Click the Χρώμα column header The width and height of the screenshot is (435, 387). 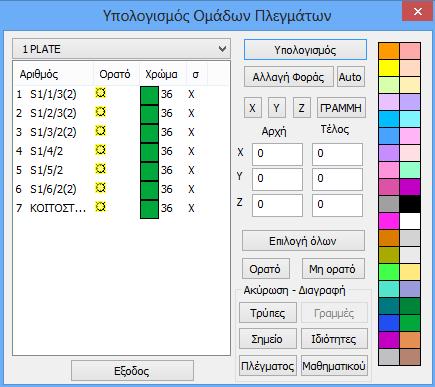click(x=162, y=74)
